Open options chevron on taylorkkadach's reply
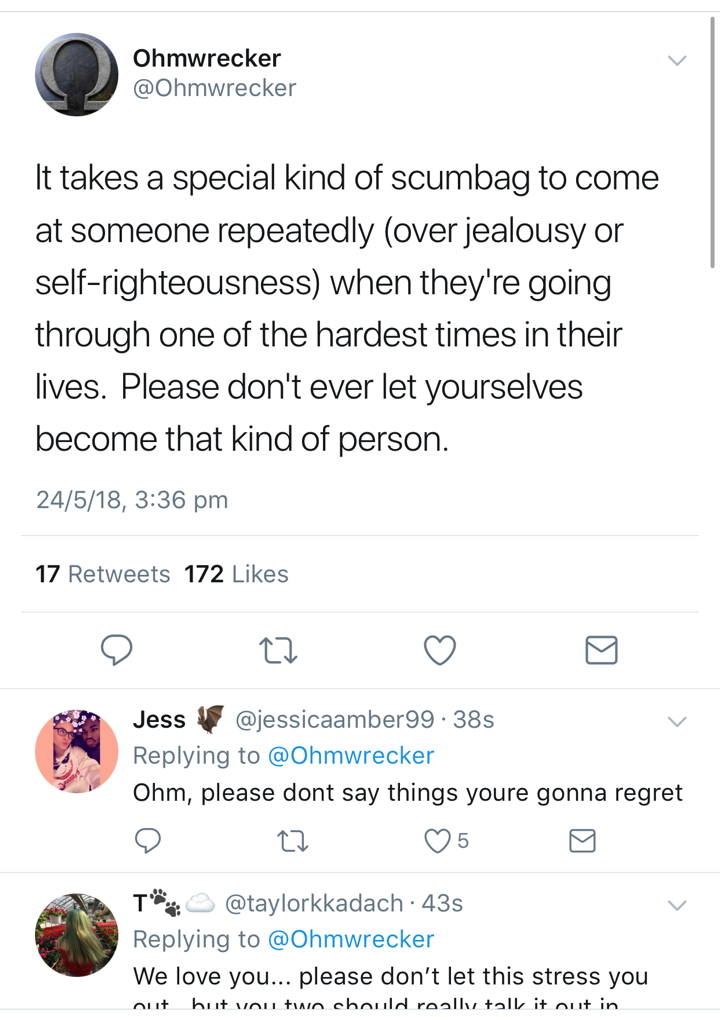The height and width of the screenshot is (1020, 720). (677, 905)
